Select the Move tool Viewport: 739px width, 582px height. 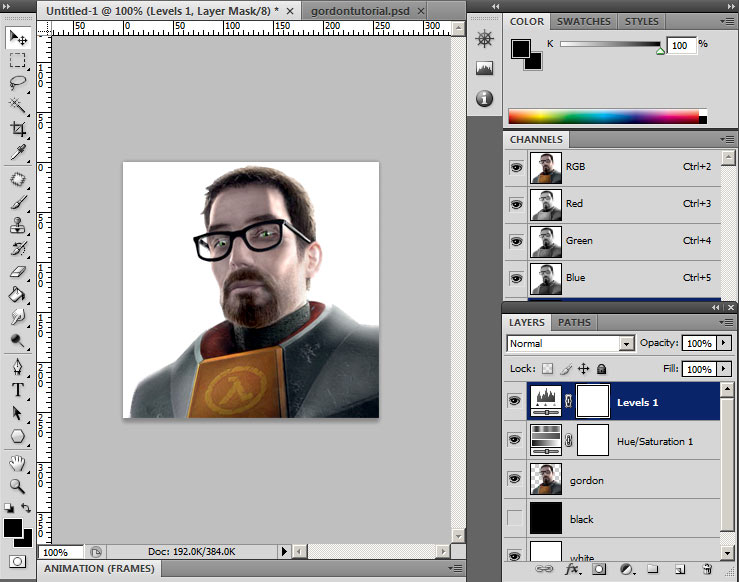[18, 37]
